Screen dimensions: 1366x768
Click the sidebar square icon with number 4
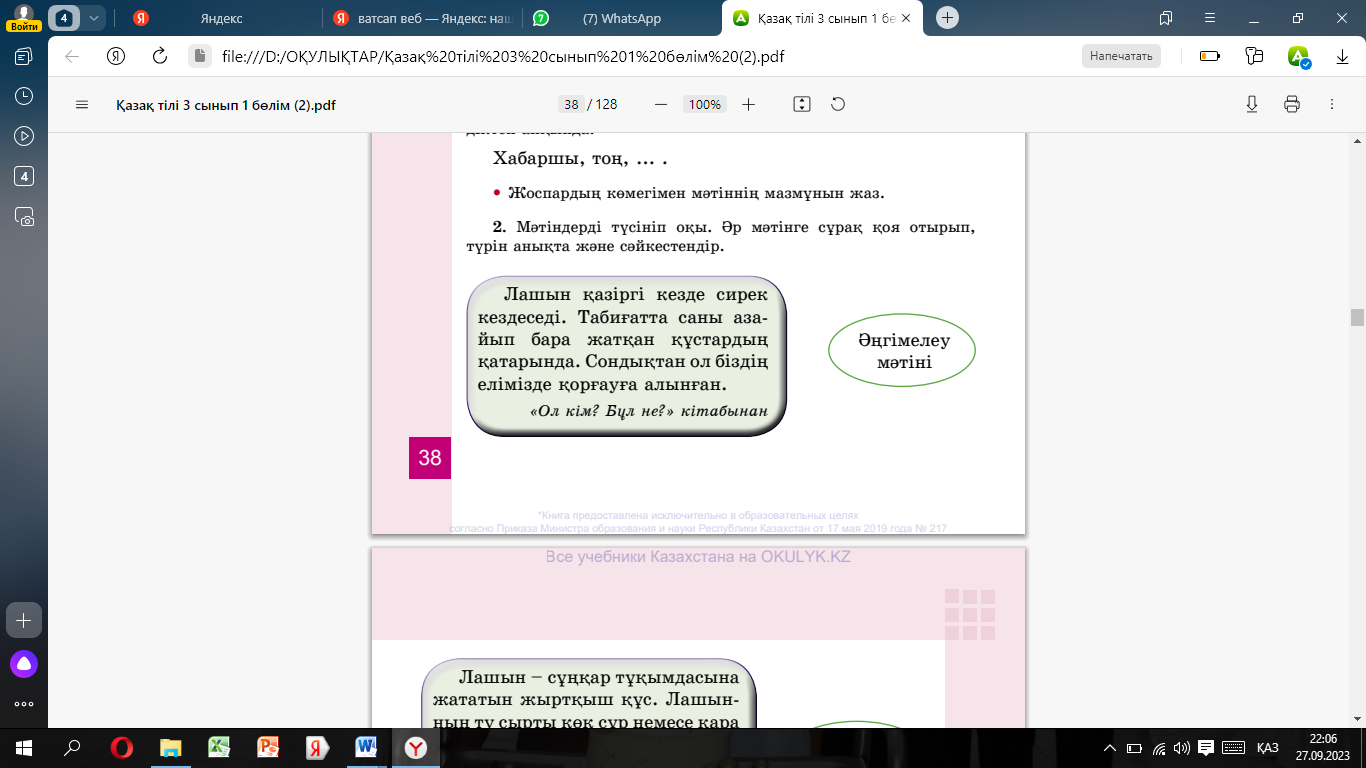pyautogui.click(x=24, y=176)
